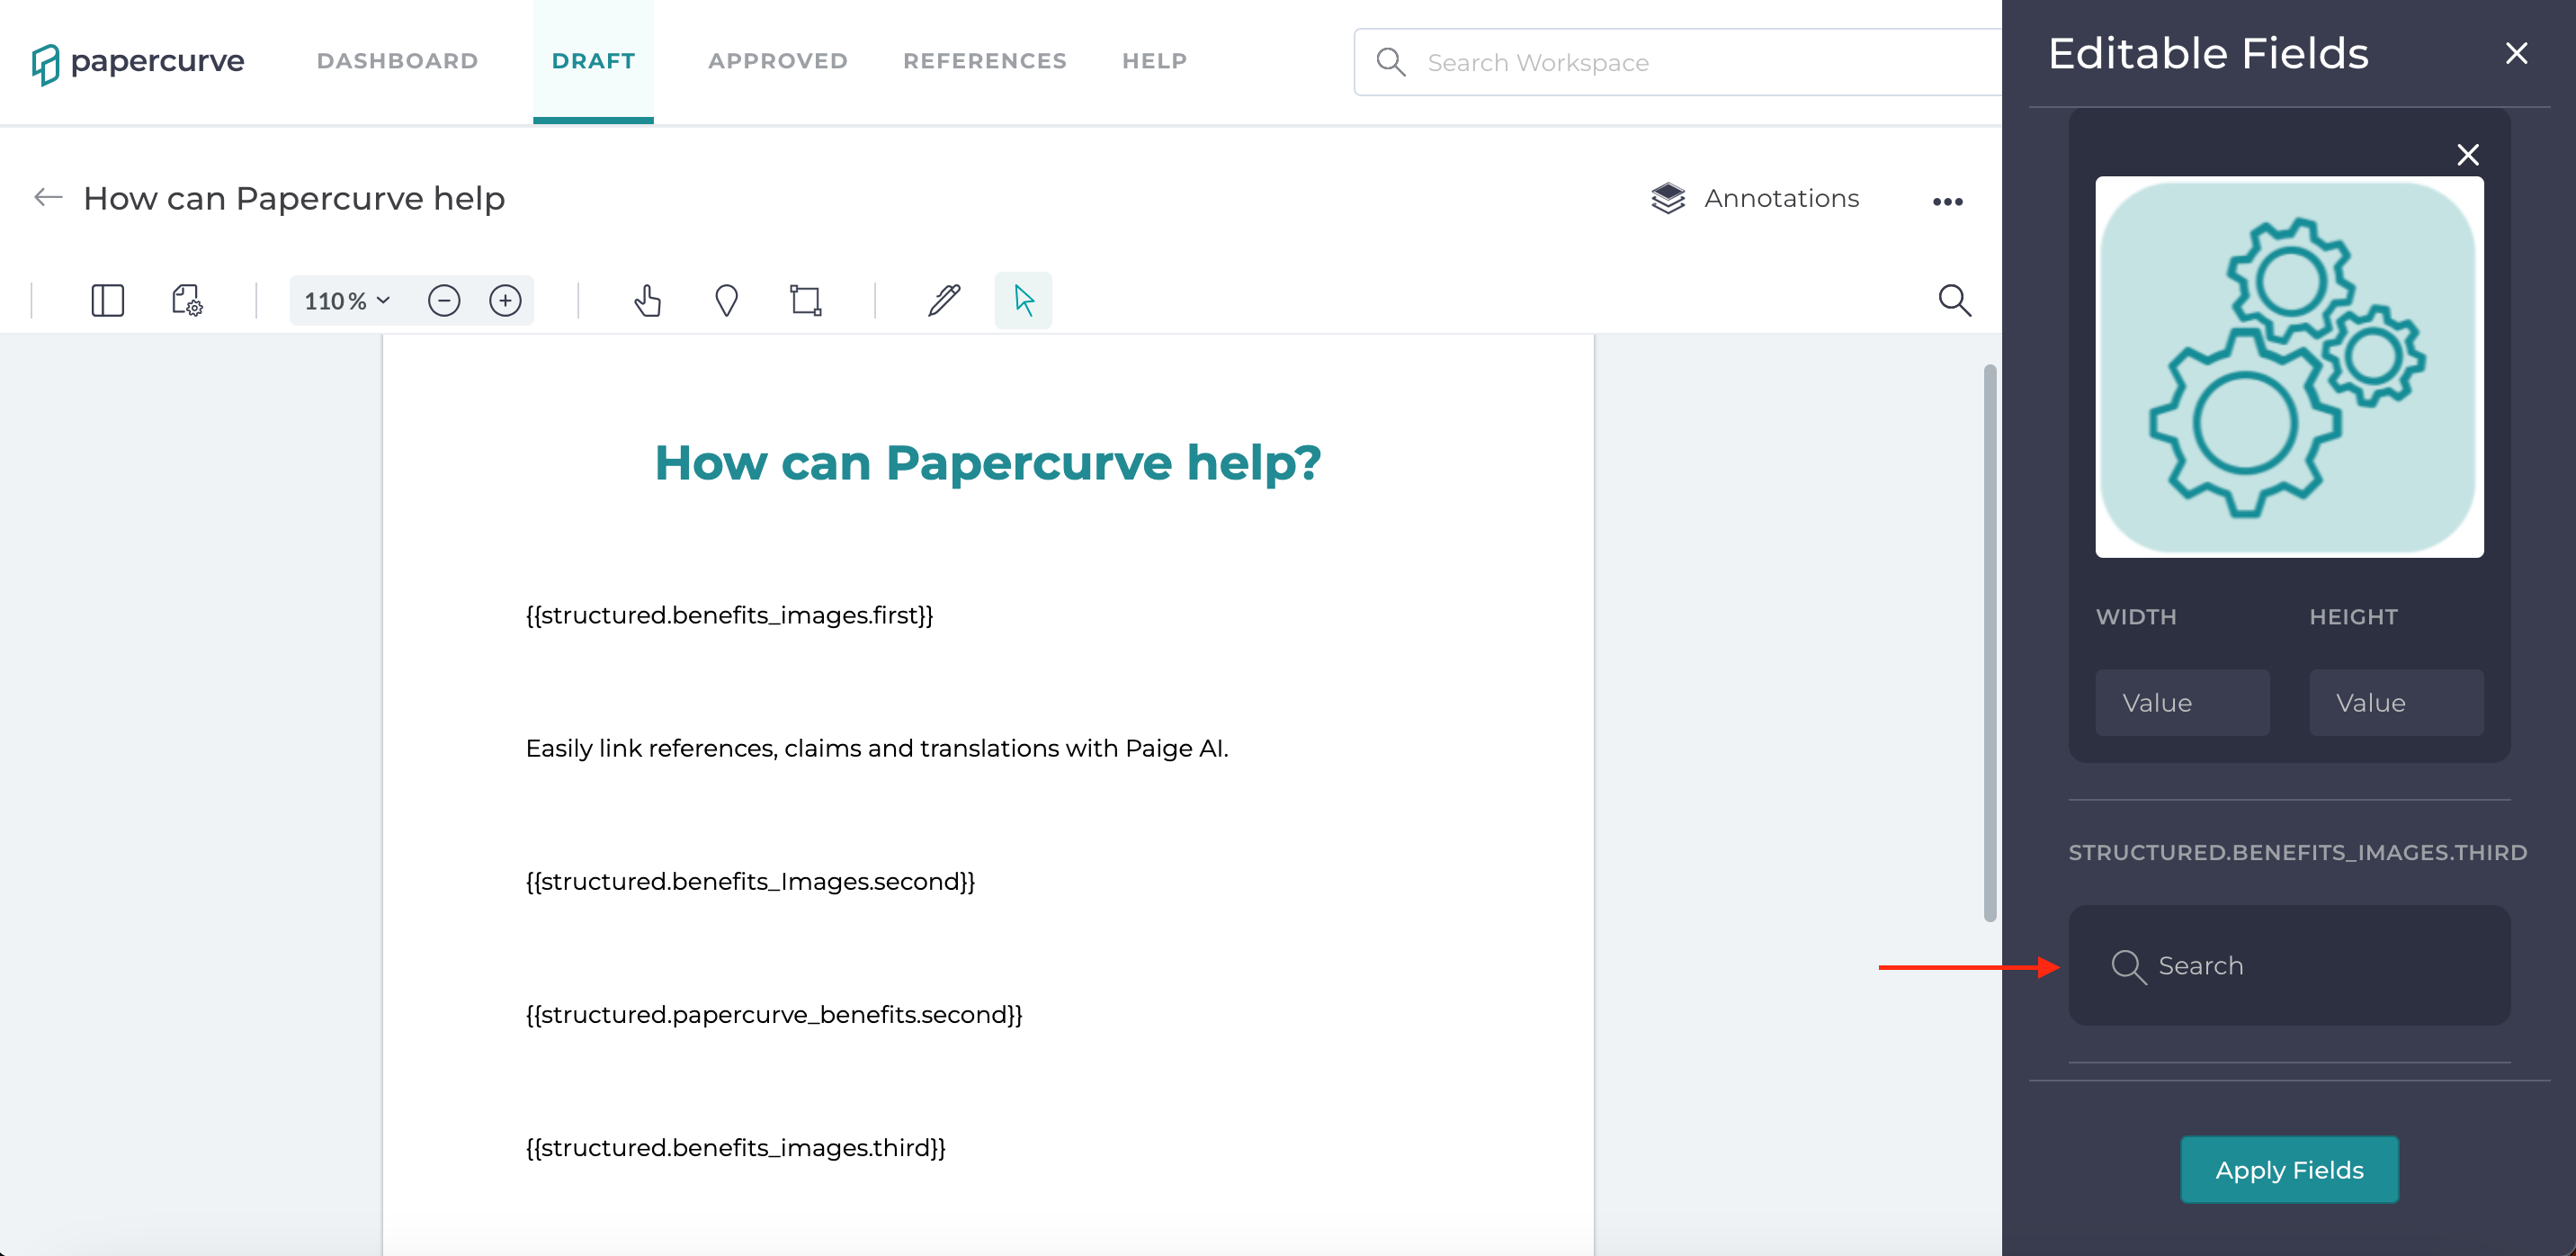Screen dimensions: 2576x1256
Task: Close the Editable Fields panel
Action: click(x=2516, y=53)
